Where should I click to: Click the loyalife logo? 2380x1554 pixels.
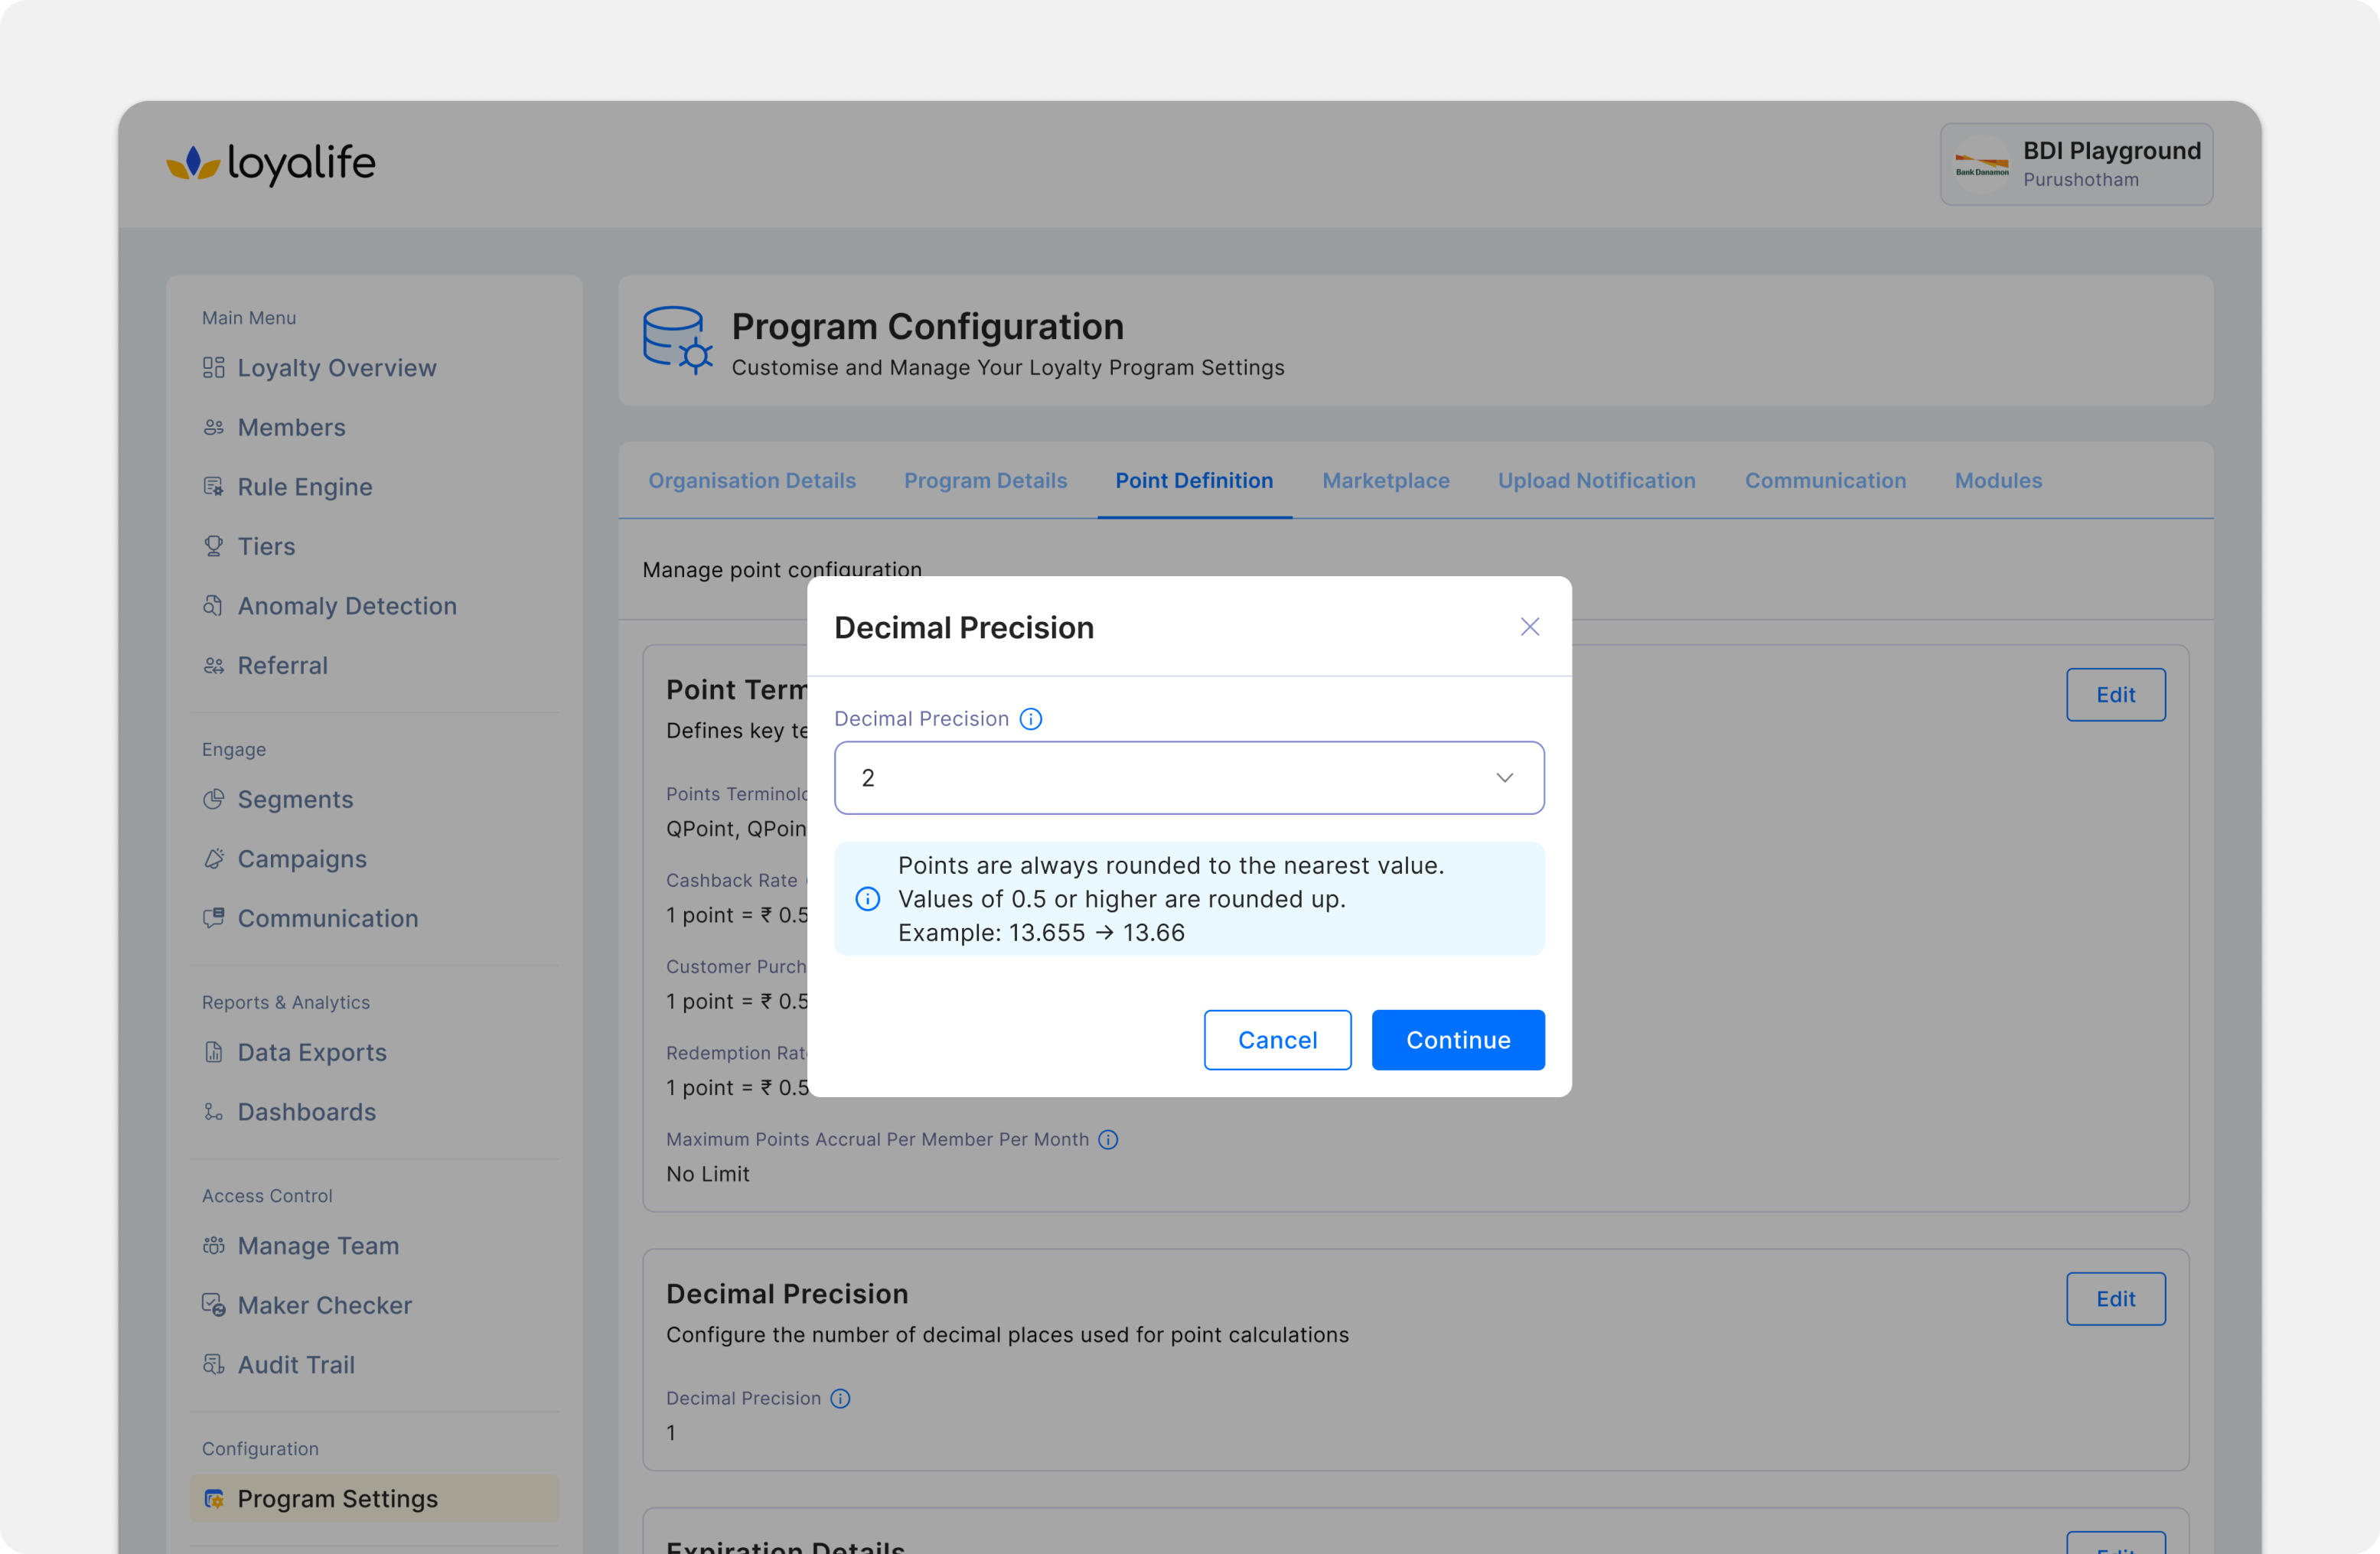(x=271, y=163)
